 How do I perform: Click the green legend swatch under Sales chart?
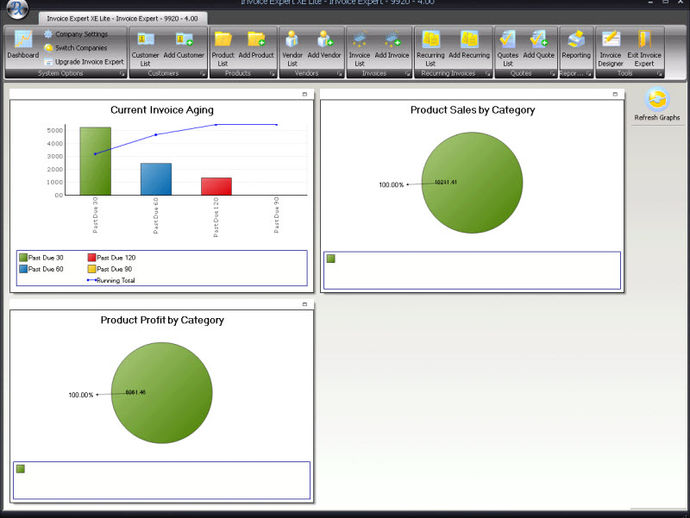pyautogui.click(x=331, y=258)
